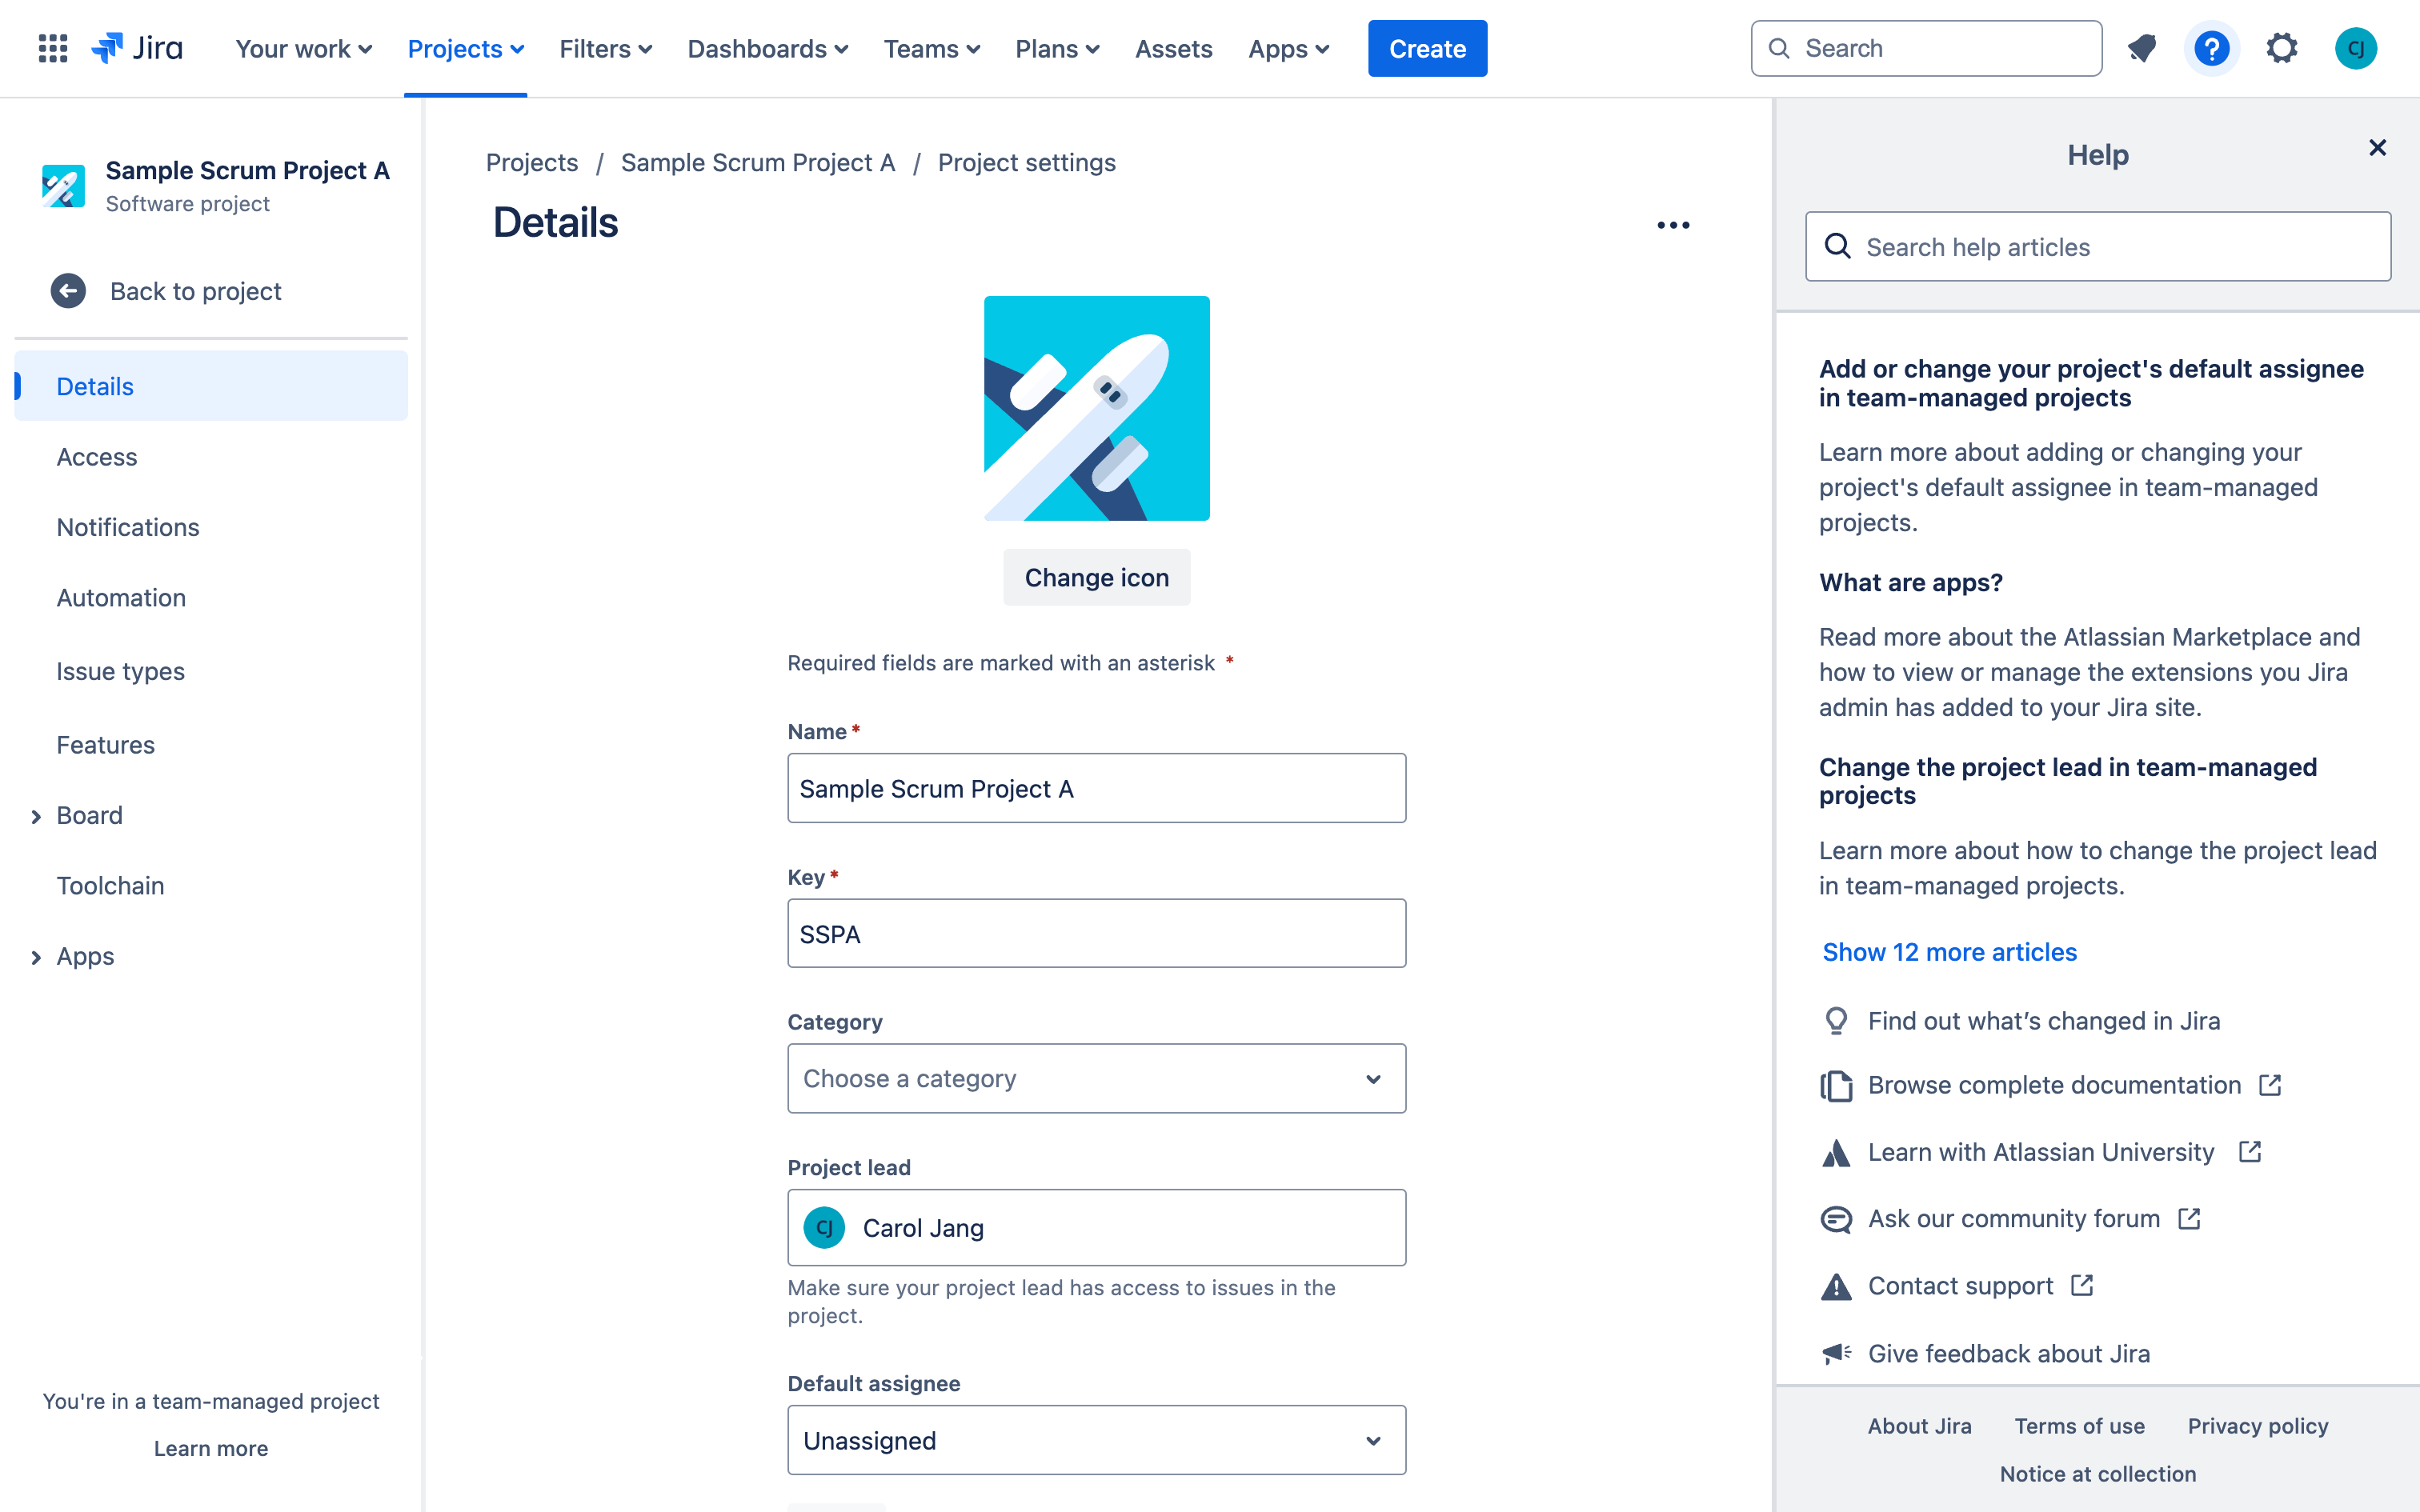Open the Category dropdown chooser
This screenshot has height=1512, width=2420.
click(1096, 1078)
